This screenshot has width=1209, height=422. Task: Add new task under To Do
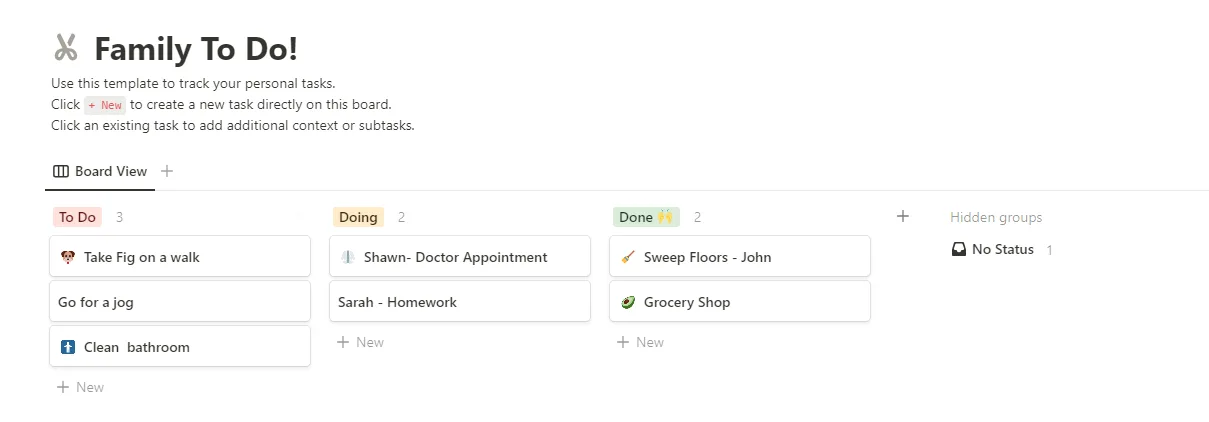[80, 387]
